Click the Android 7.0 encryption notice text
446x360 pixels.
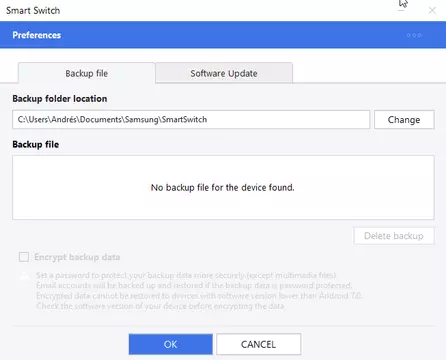(199, 296)
